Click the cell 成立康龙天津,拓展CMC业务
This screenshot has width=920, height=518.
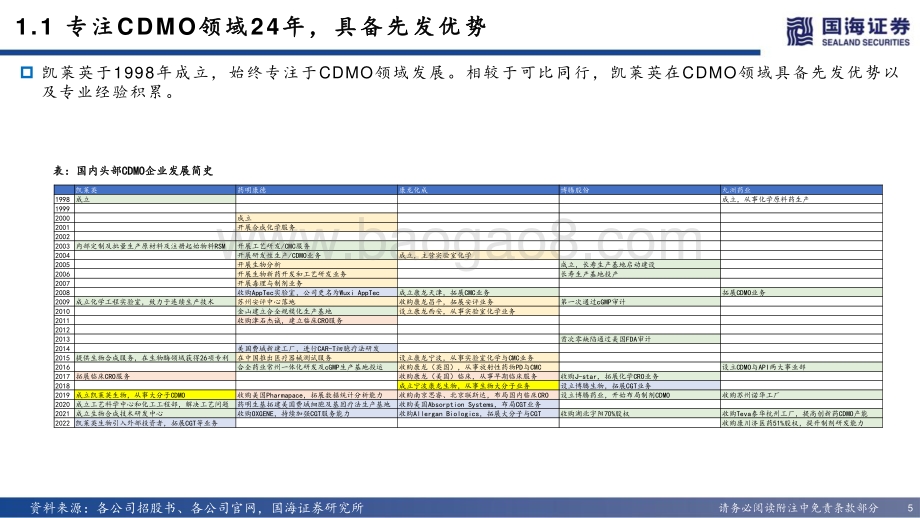[478, 293]
